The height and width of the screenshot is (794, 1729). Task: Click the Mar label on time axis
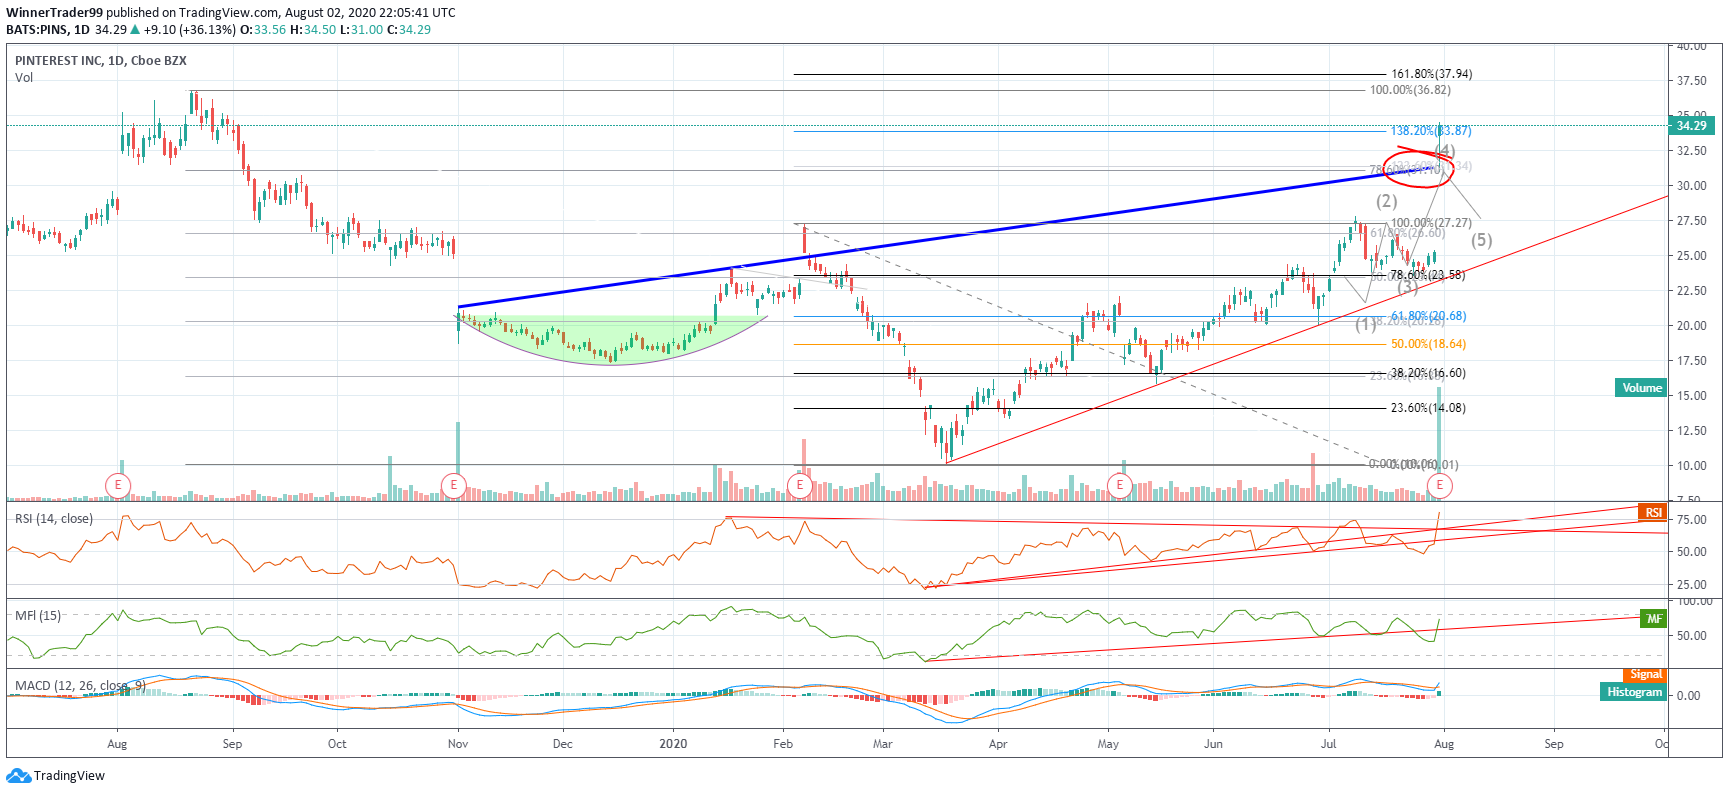click(882, 744)
